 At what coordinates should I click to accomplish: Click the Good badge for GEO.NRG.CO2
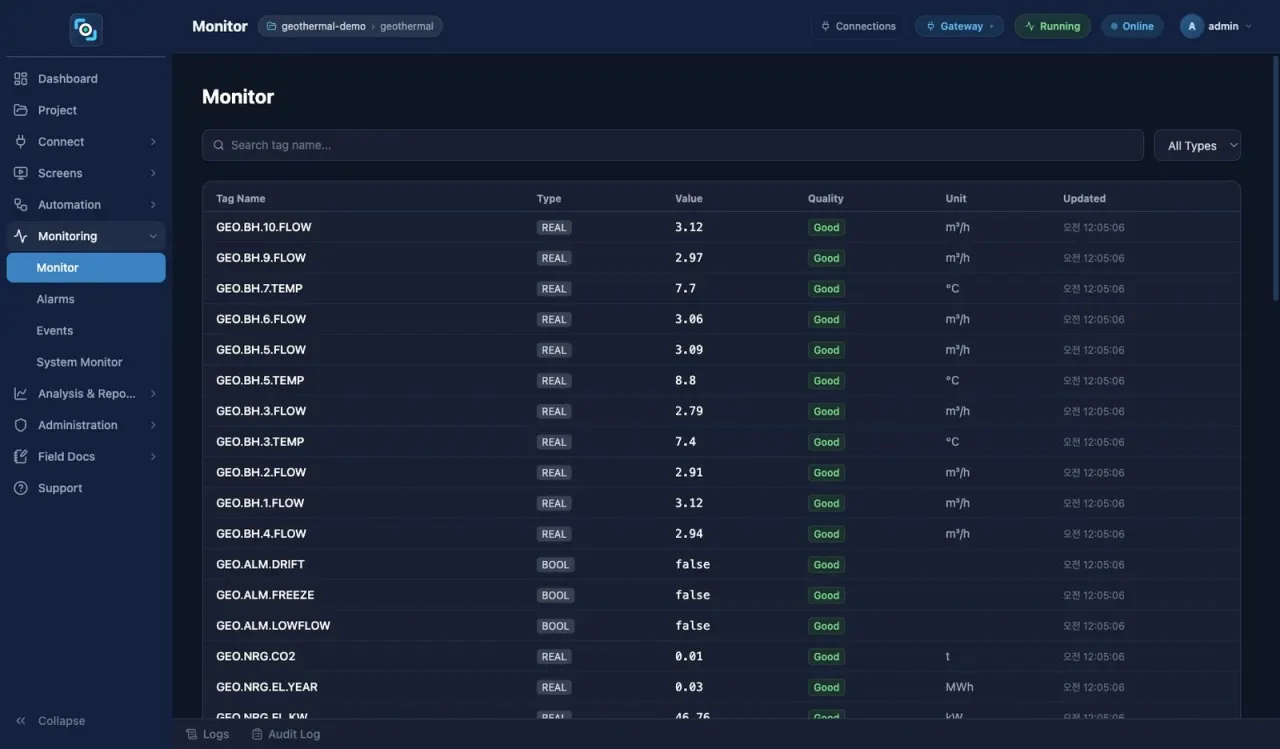[826, 657]
